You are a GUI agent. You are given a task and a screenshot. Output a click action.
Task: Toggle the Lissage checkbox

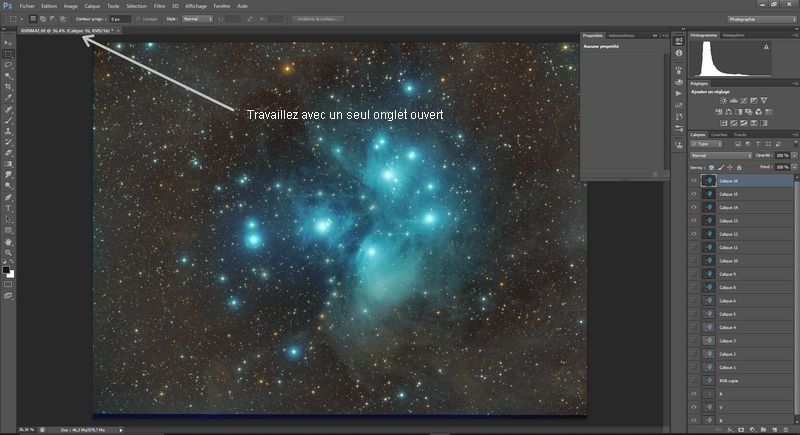pyautogui.click(x=138, y=19)
